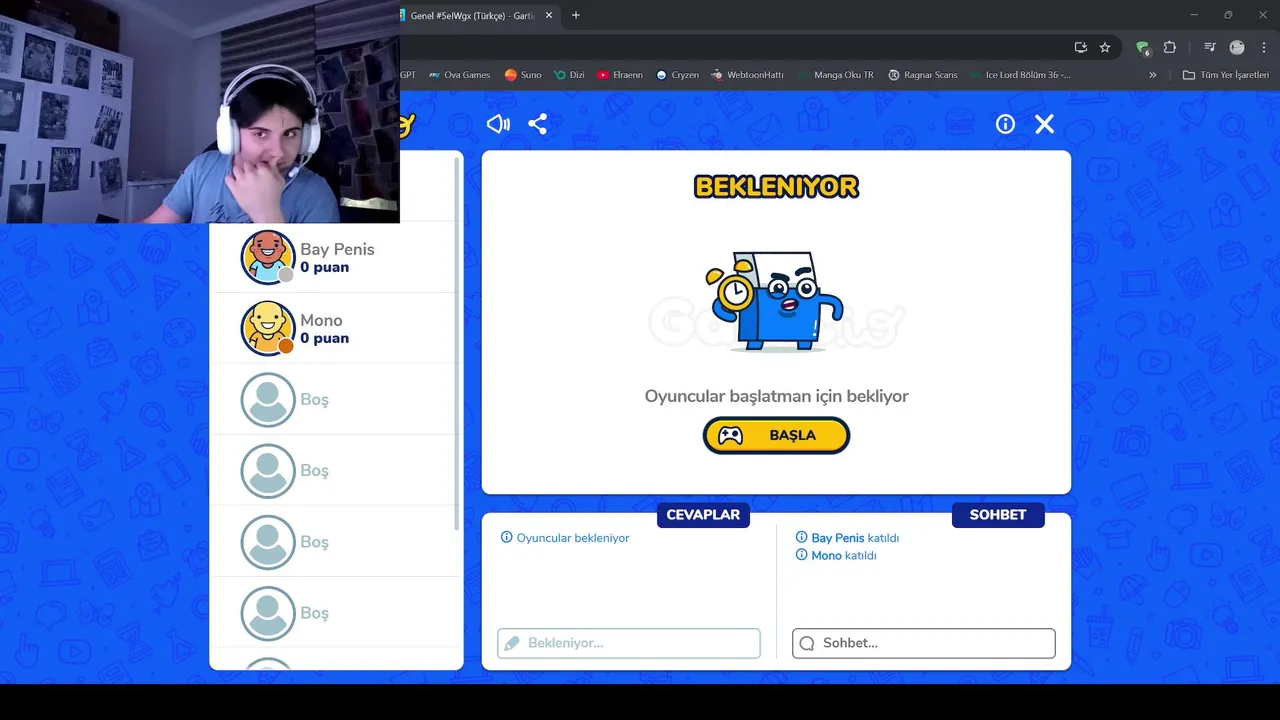
Task: Expand hidden bookmarks chevron
Action: coord(1152,75)
